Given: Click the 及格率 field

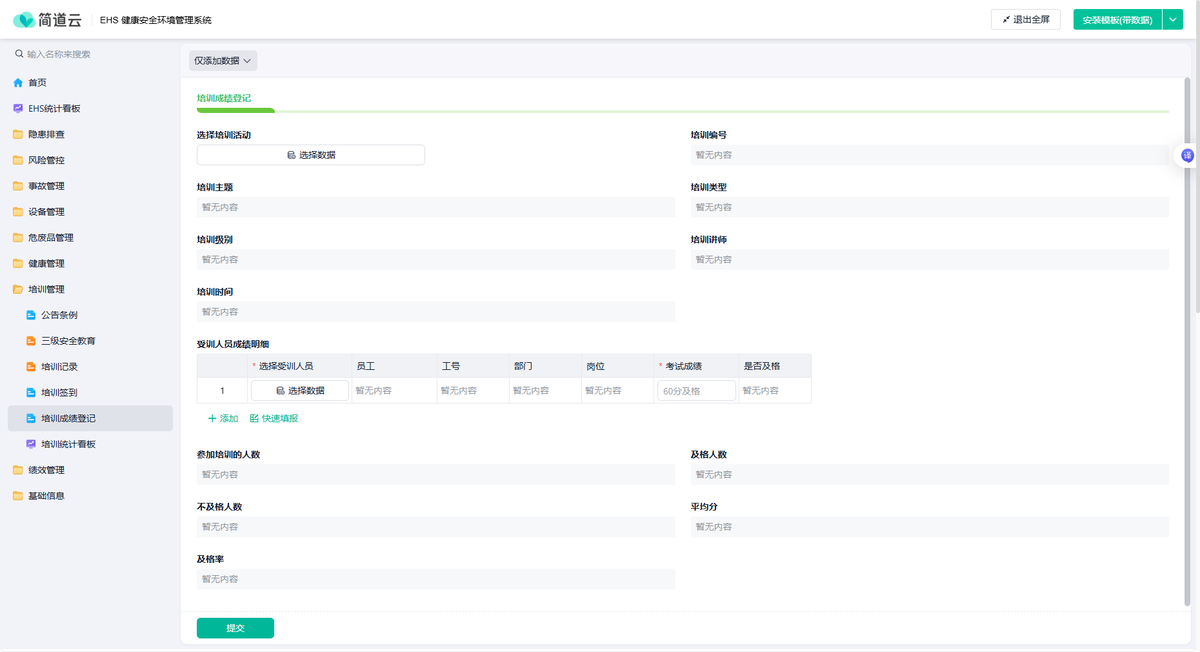Looking at the screenshot, I should click(436, 579).
